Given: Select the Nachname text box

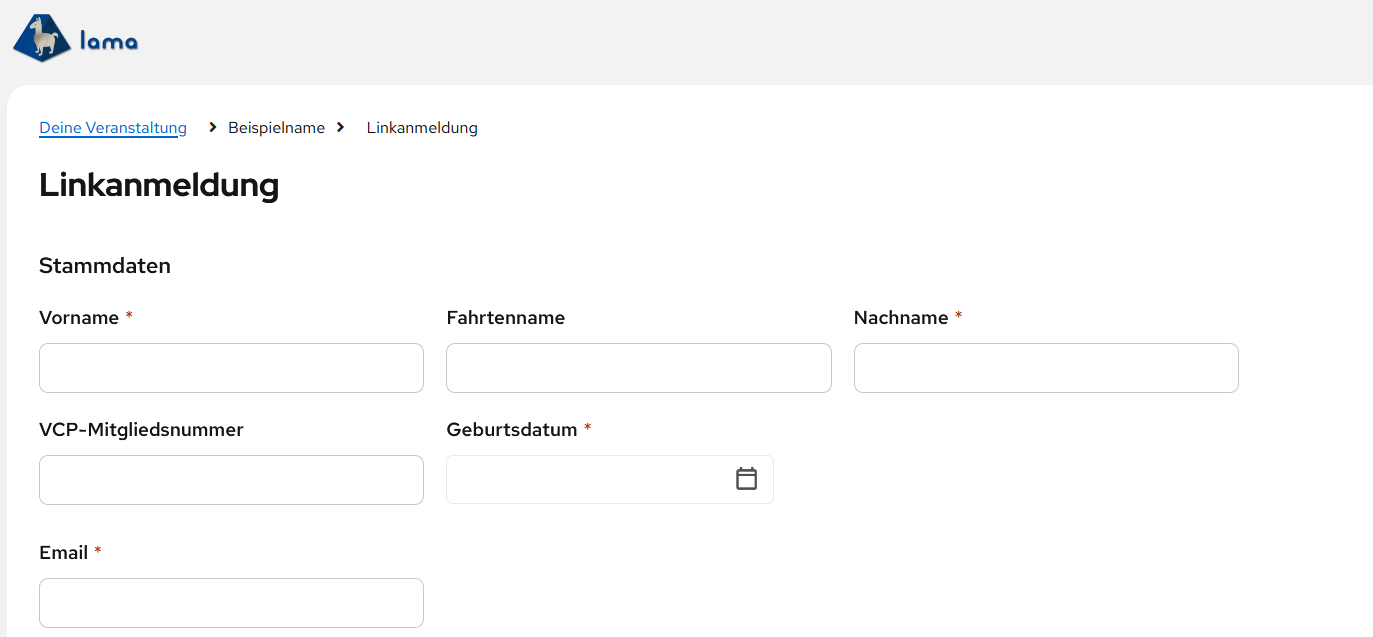Looking at the screenshot, I should point(1045,368).
